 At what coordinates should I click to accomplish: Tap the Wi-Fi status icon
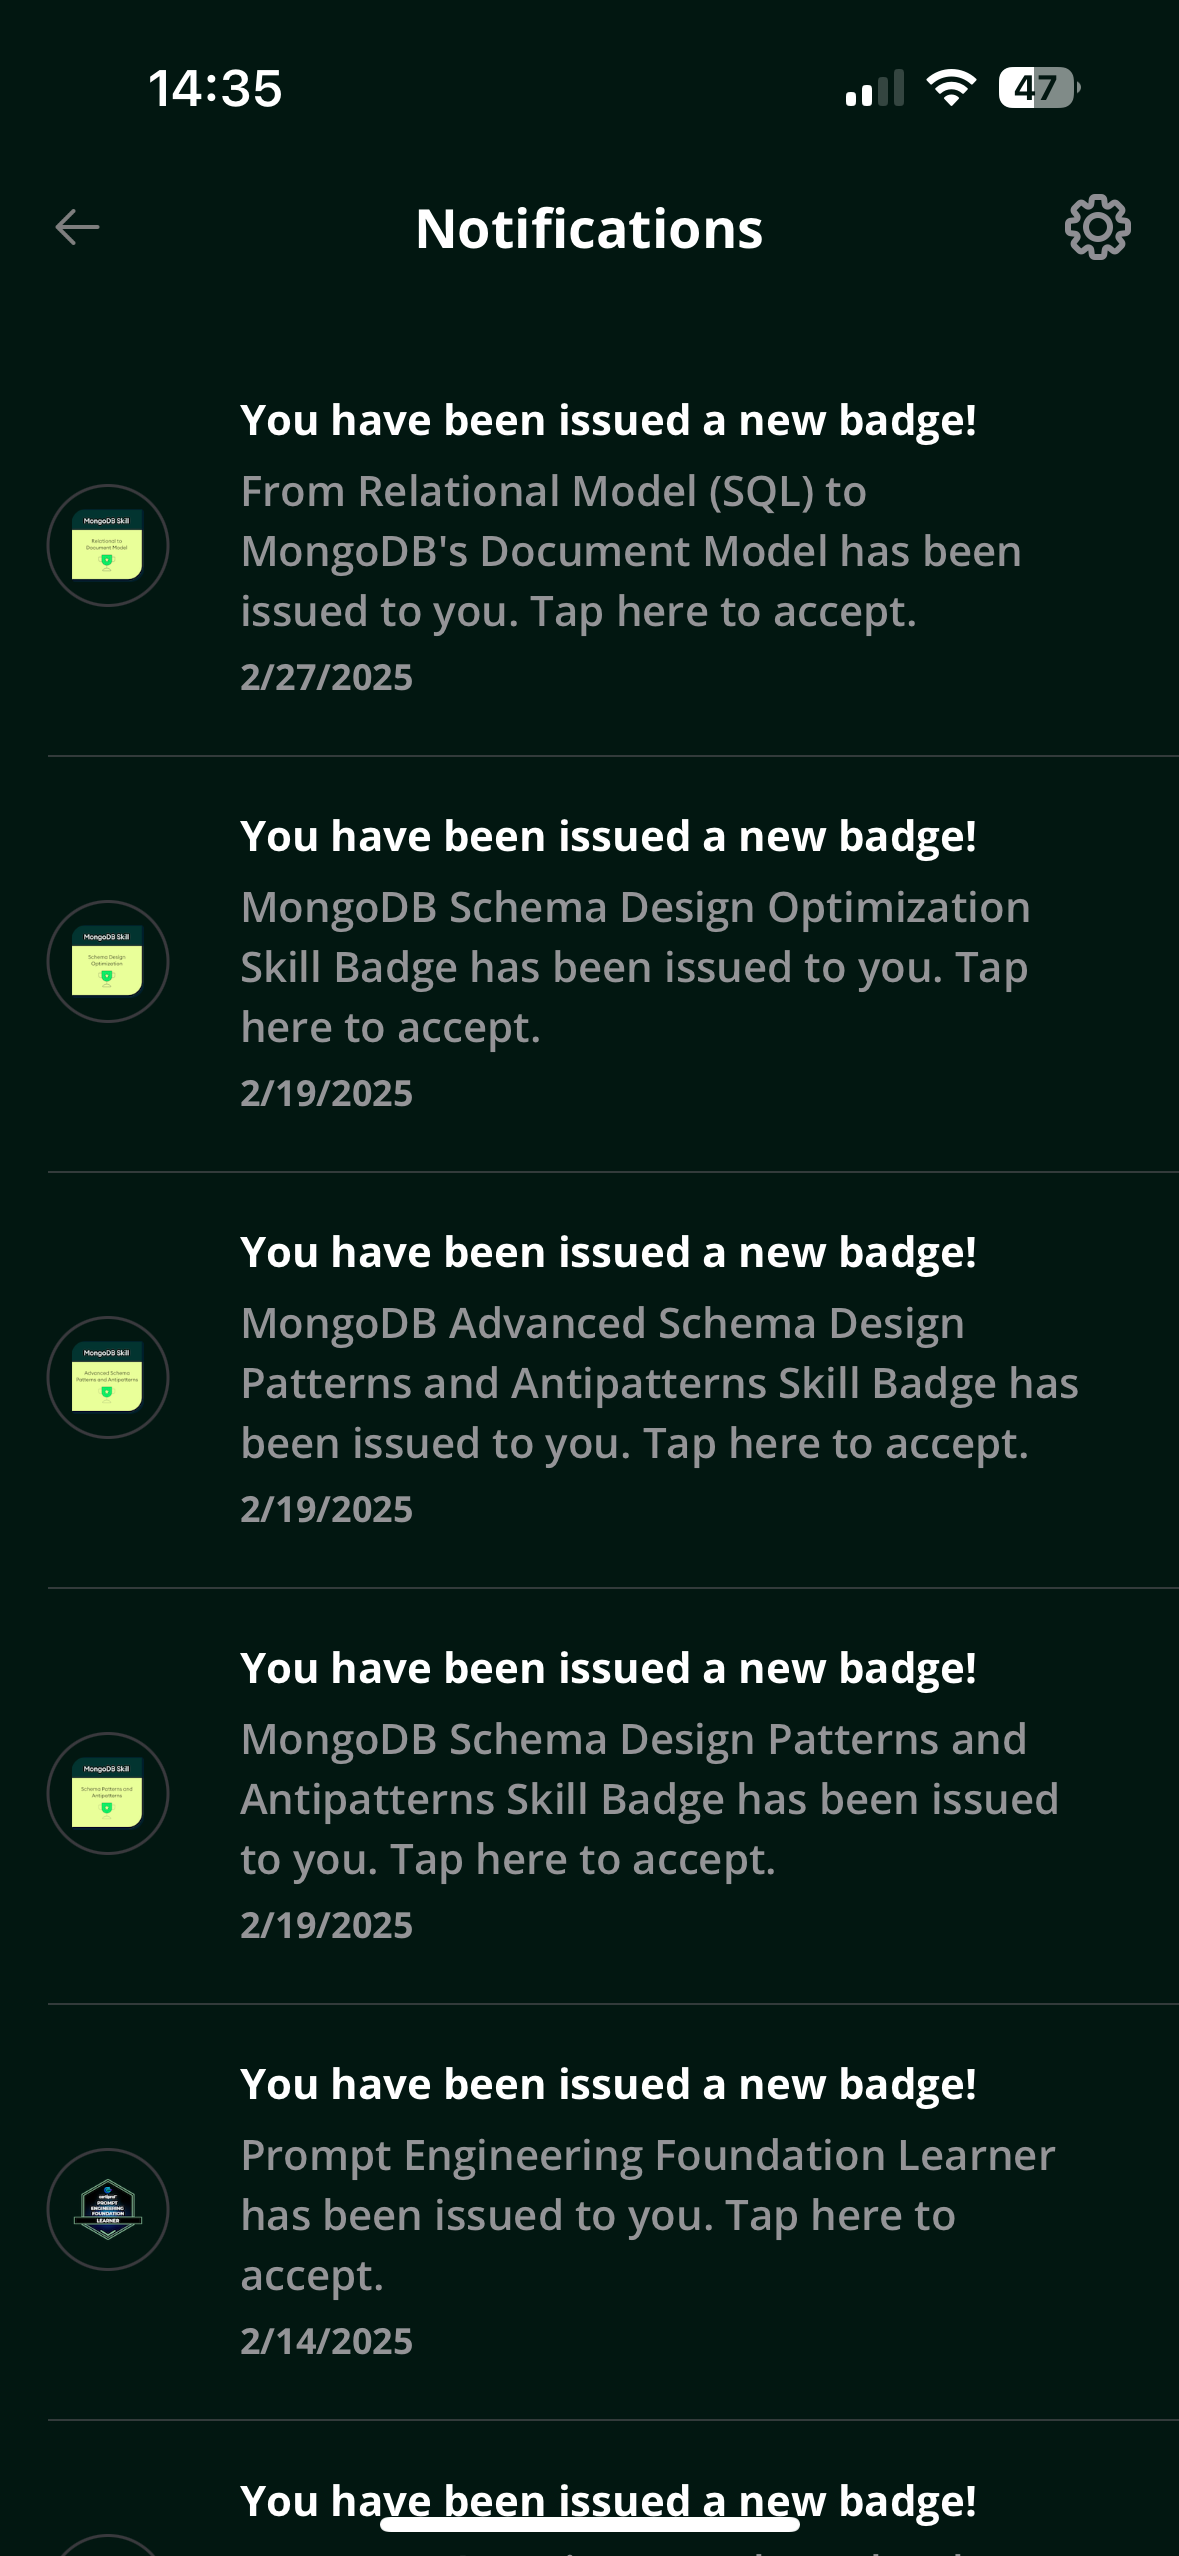pyautogui.click(x=951, y=88)
